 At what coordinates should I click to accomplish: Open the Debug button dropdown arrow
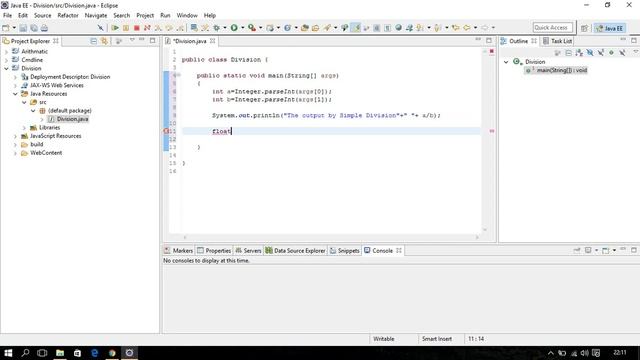224,28
